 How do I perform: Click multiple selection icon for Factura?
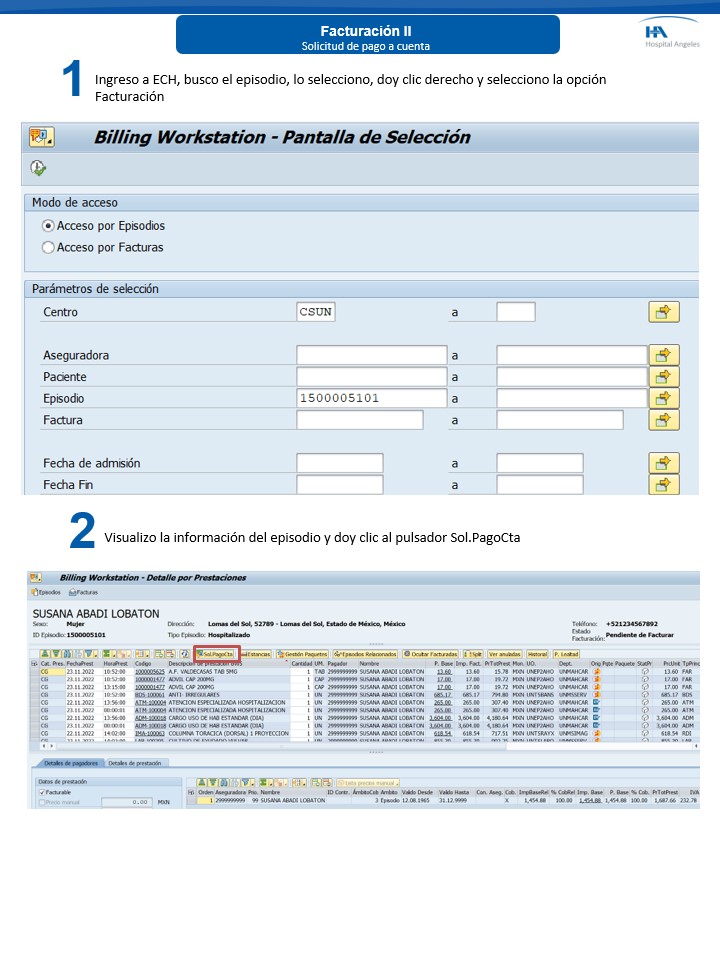coord(663,420)
